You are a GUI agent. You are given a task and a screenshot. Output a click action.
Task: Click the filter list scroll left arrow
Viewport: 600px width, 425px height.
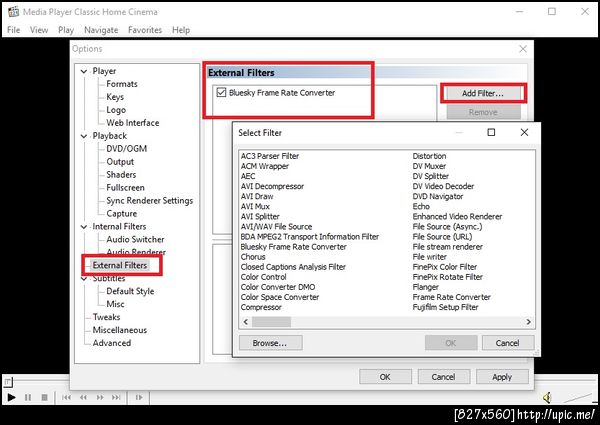(x=246, y=322)
